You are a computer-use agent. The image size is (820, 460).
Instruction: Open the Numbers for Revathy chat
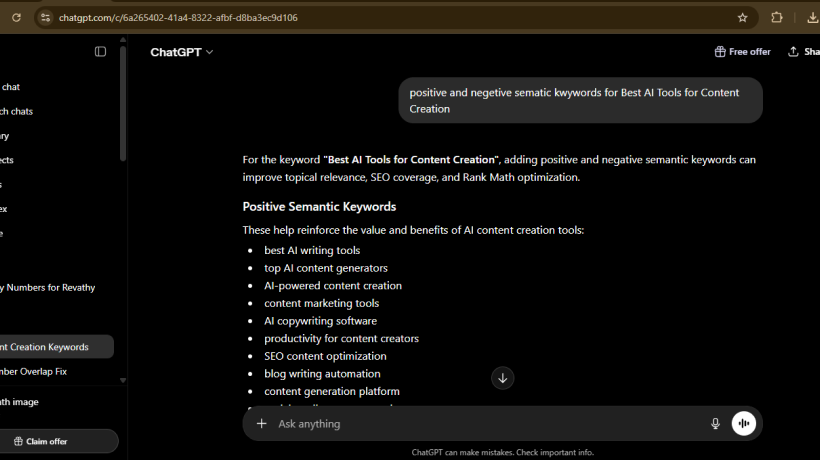coord(48,288)
